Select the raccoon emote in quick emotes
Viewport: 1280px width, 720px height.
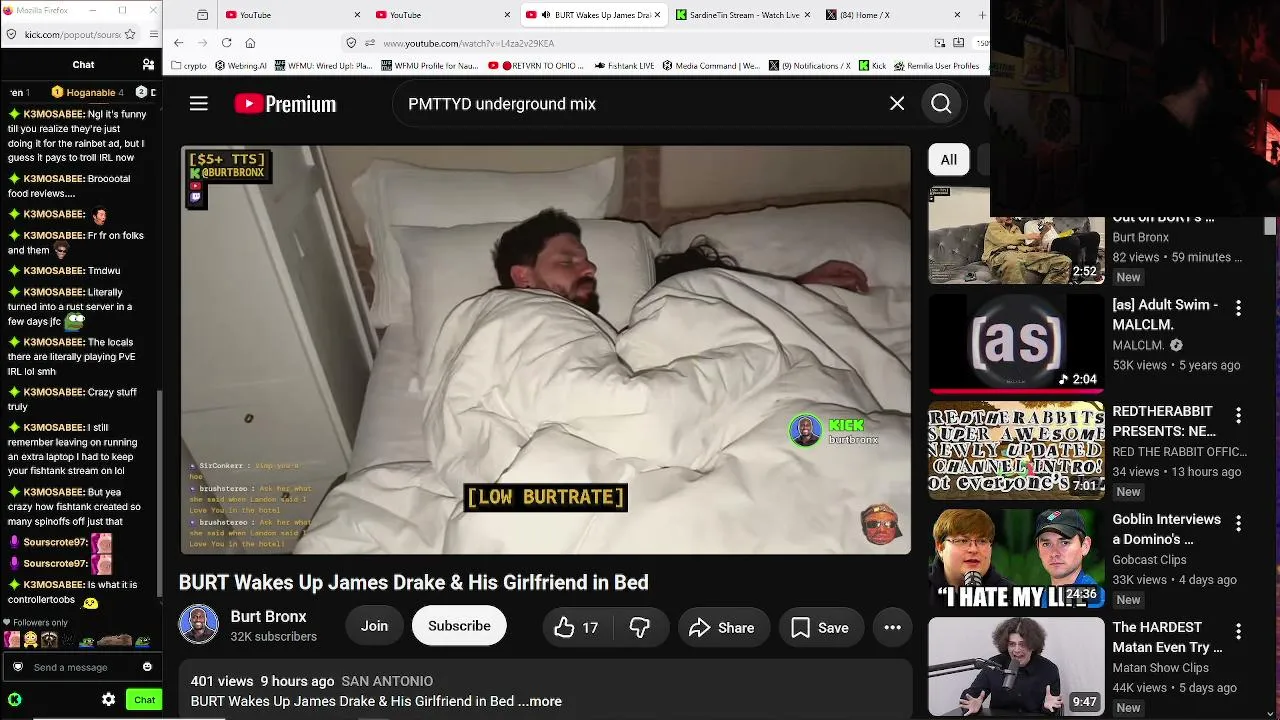point(49,640)
